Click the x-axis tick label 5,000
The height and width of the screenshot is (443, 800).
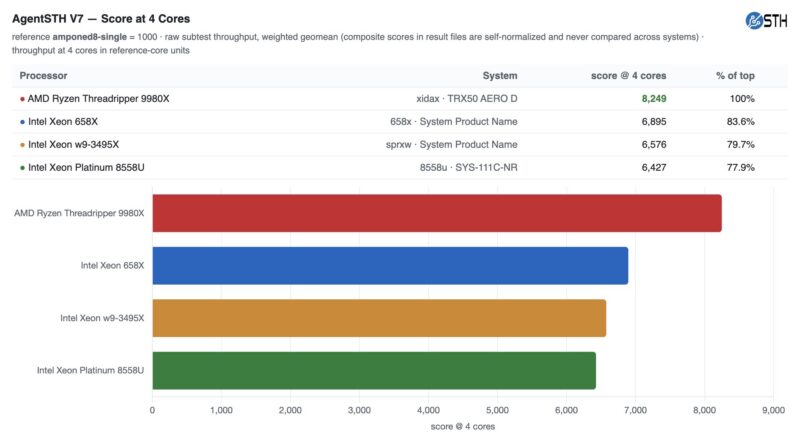497,410
